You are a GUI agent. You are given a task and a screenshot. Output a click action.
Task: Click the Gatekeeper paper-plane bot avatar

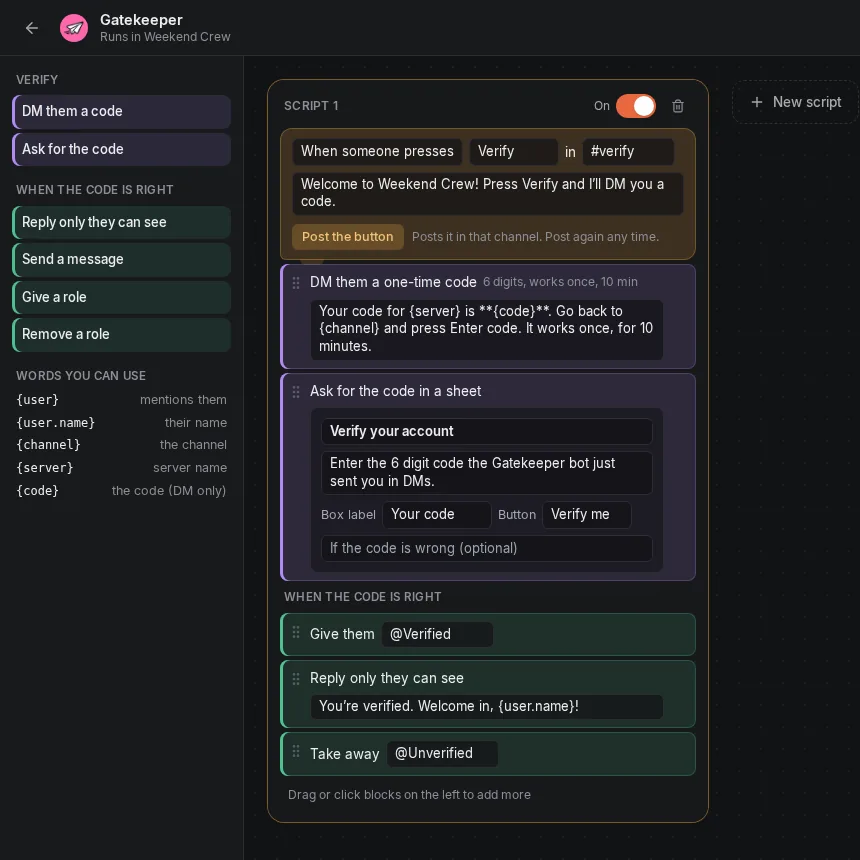pyautogui.click(x=73, y=28)
